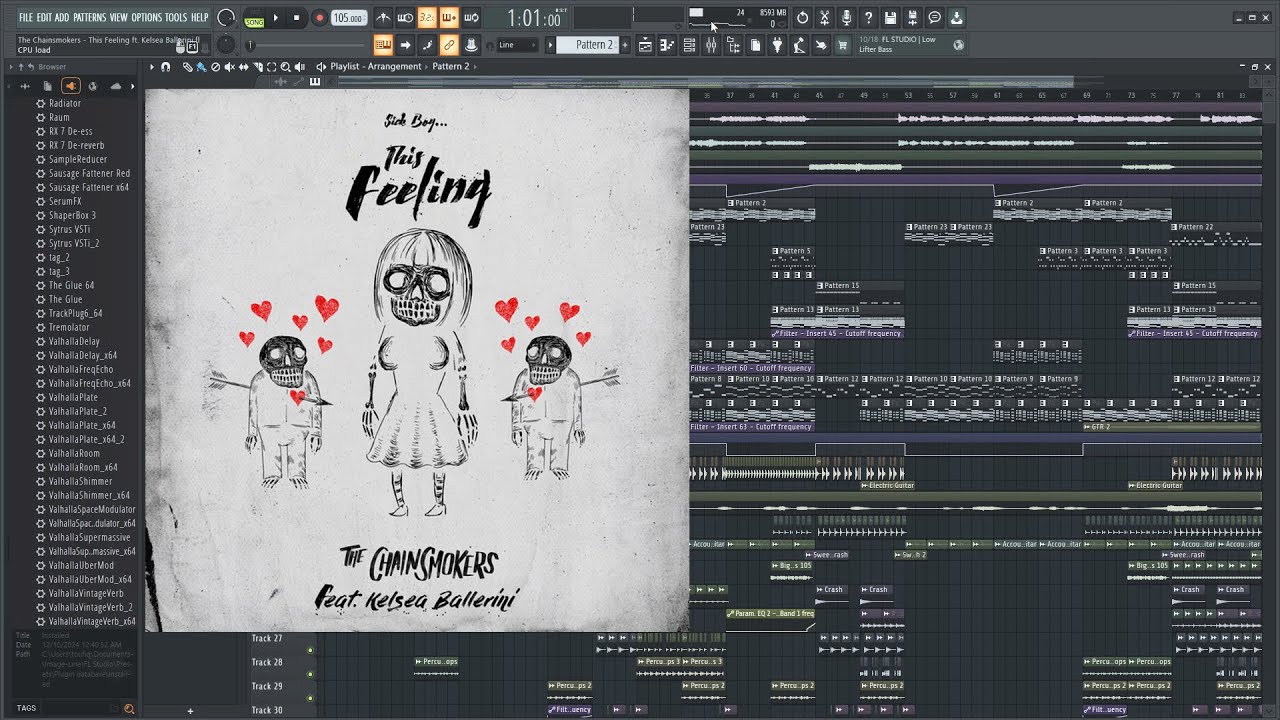Open the Playlist view icon
The height and width of the screenshot is (720, 1280).
pos(645,45)
